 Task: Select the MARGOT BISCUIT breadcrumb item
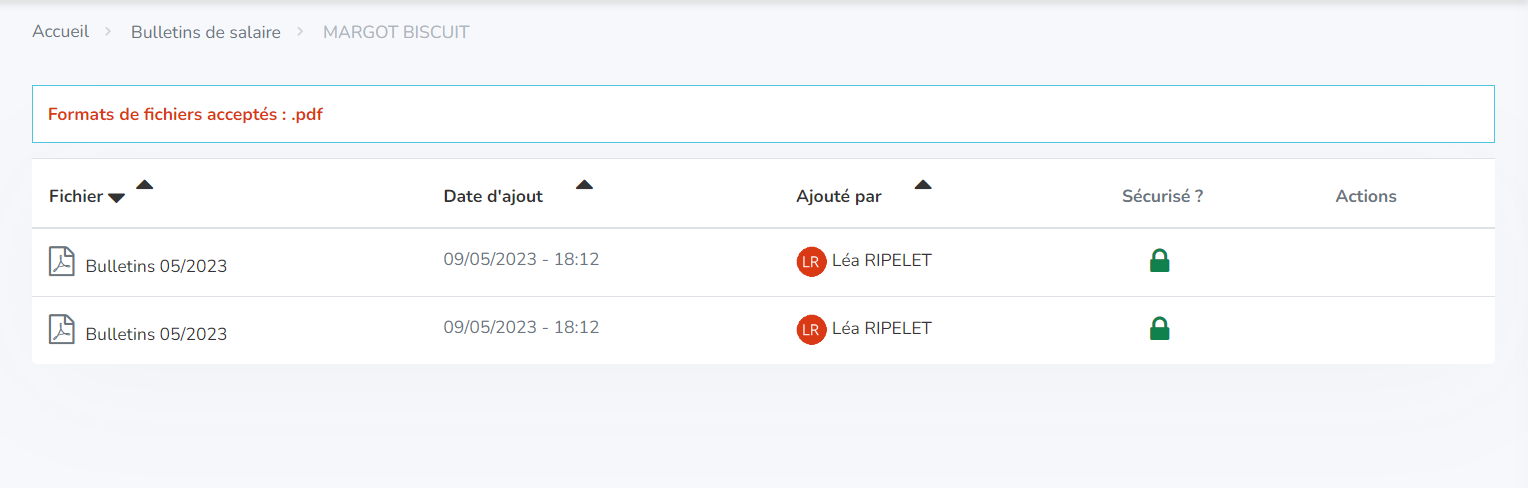[396, 32]
